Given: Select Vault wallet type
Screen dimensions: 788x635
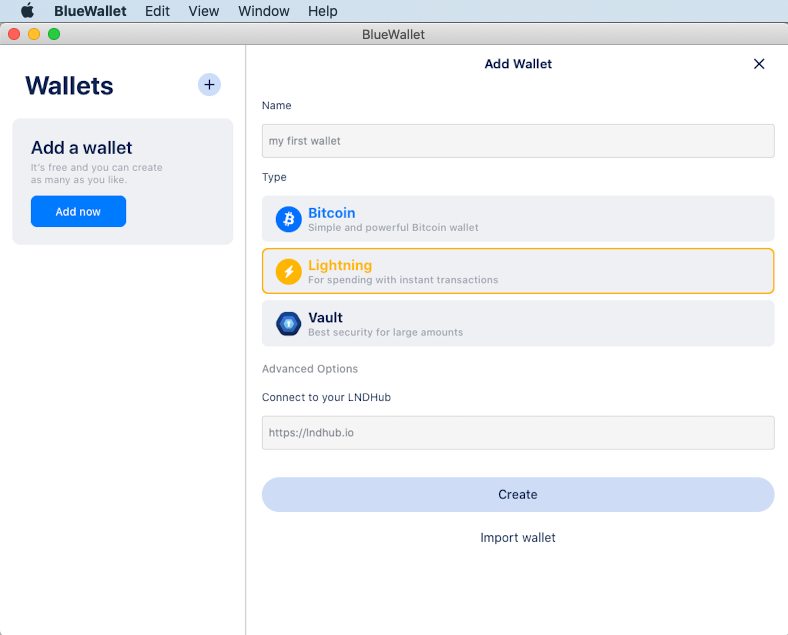Looking at the screenshot, I should click(518, 323).
